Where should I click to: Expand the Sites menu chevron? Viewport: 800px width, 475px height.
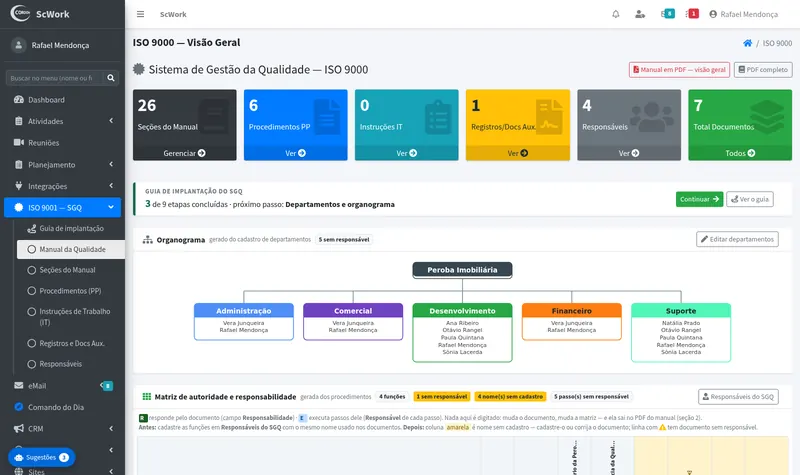click(x=111, y=471)
